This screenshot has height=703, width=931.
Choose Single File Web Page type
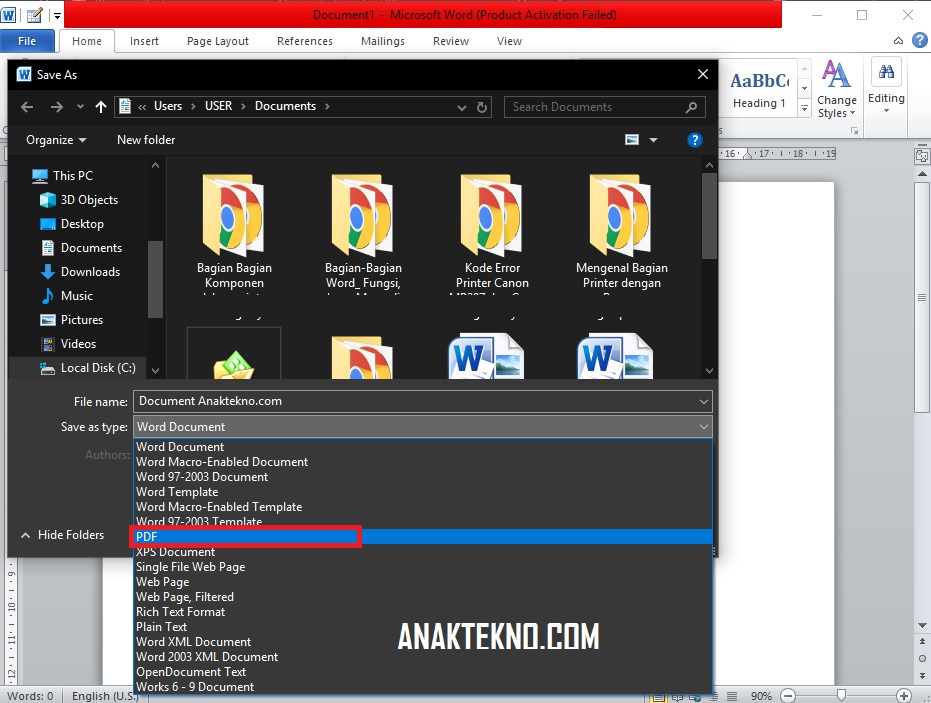(x=423, y=567)
